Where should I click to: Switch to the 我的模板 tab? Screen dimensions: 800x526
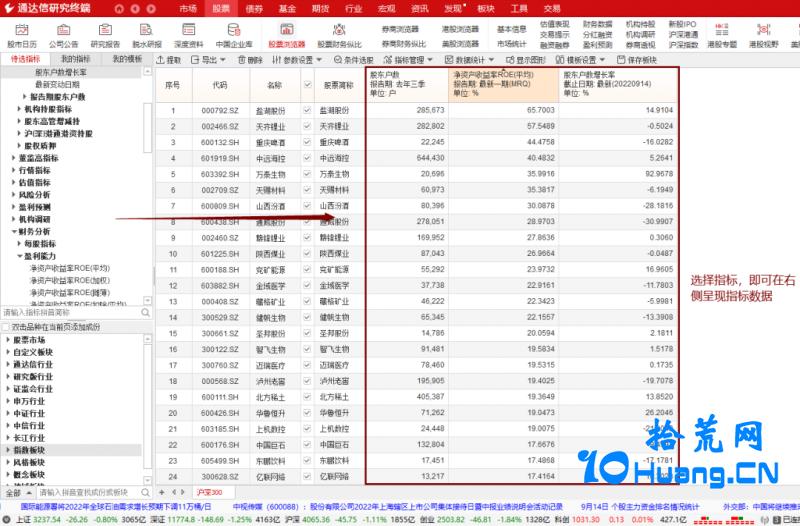[127, 59]
